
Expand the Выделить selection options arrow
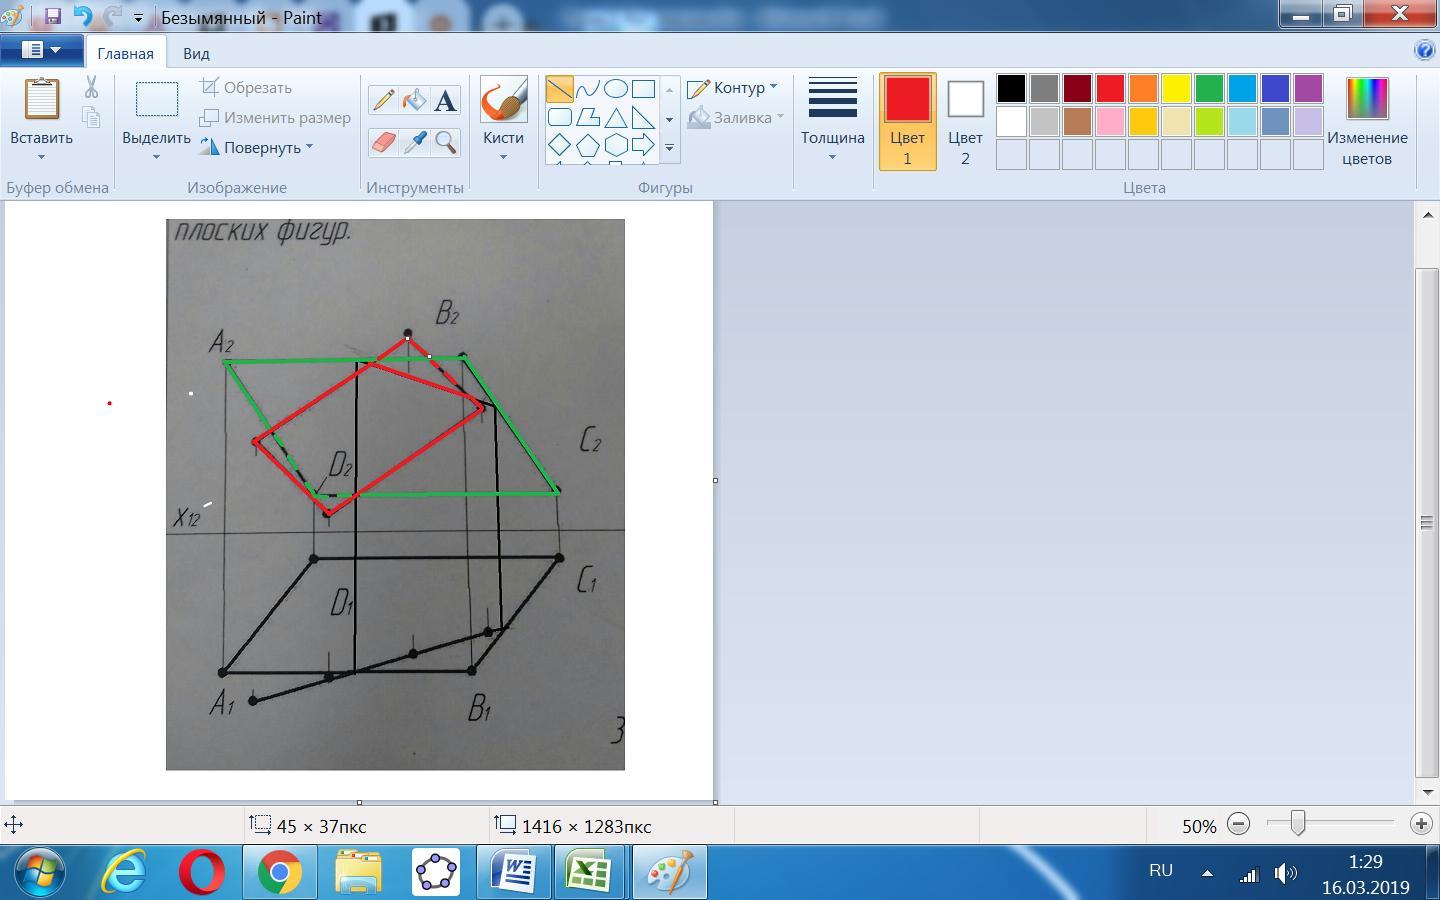pos(156,157)
